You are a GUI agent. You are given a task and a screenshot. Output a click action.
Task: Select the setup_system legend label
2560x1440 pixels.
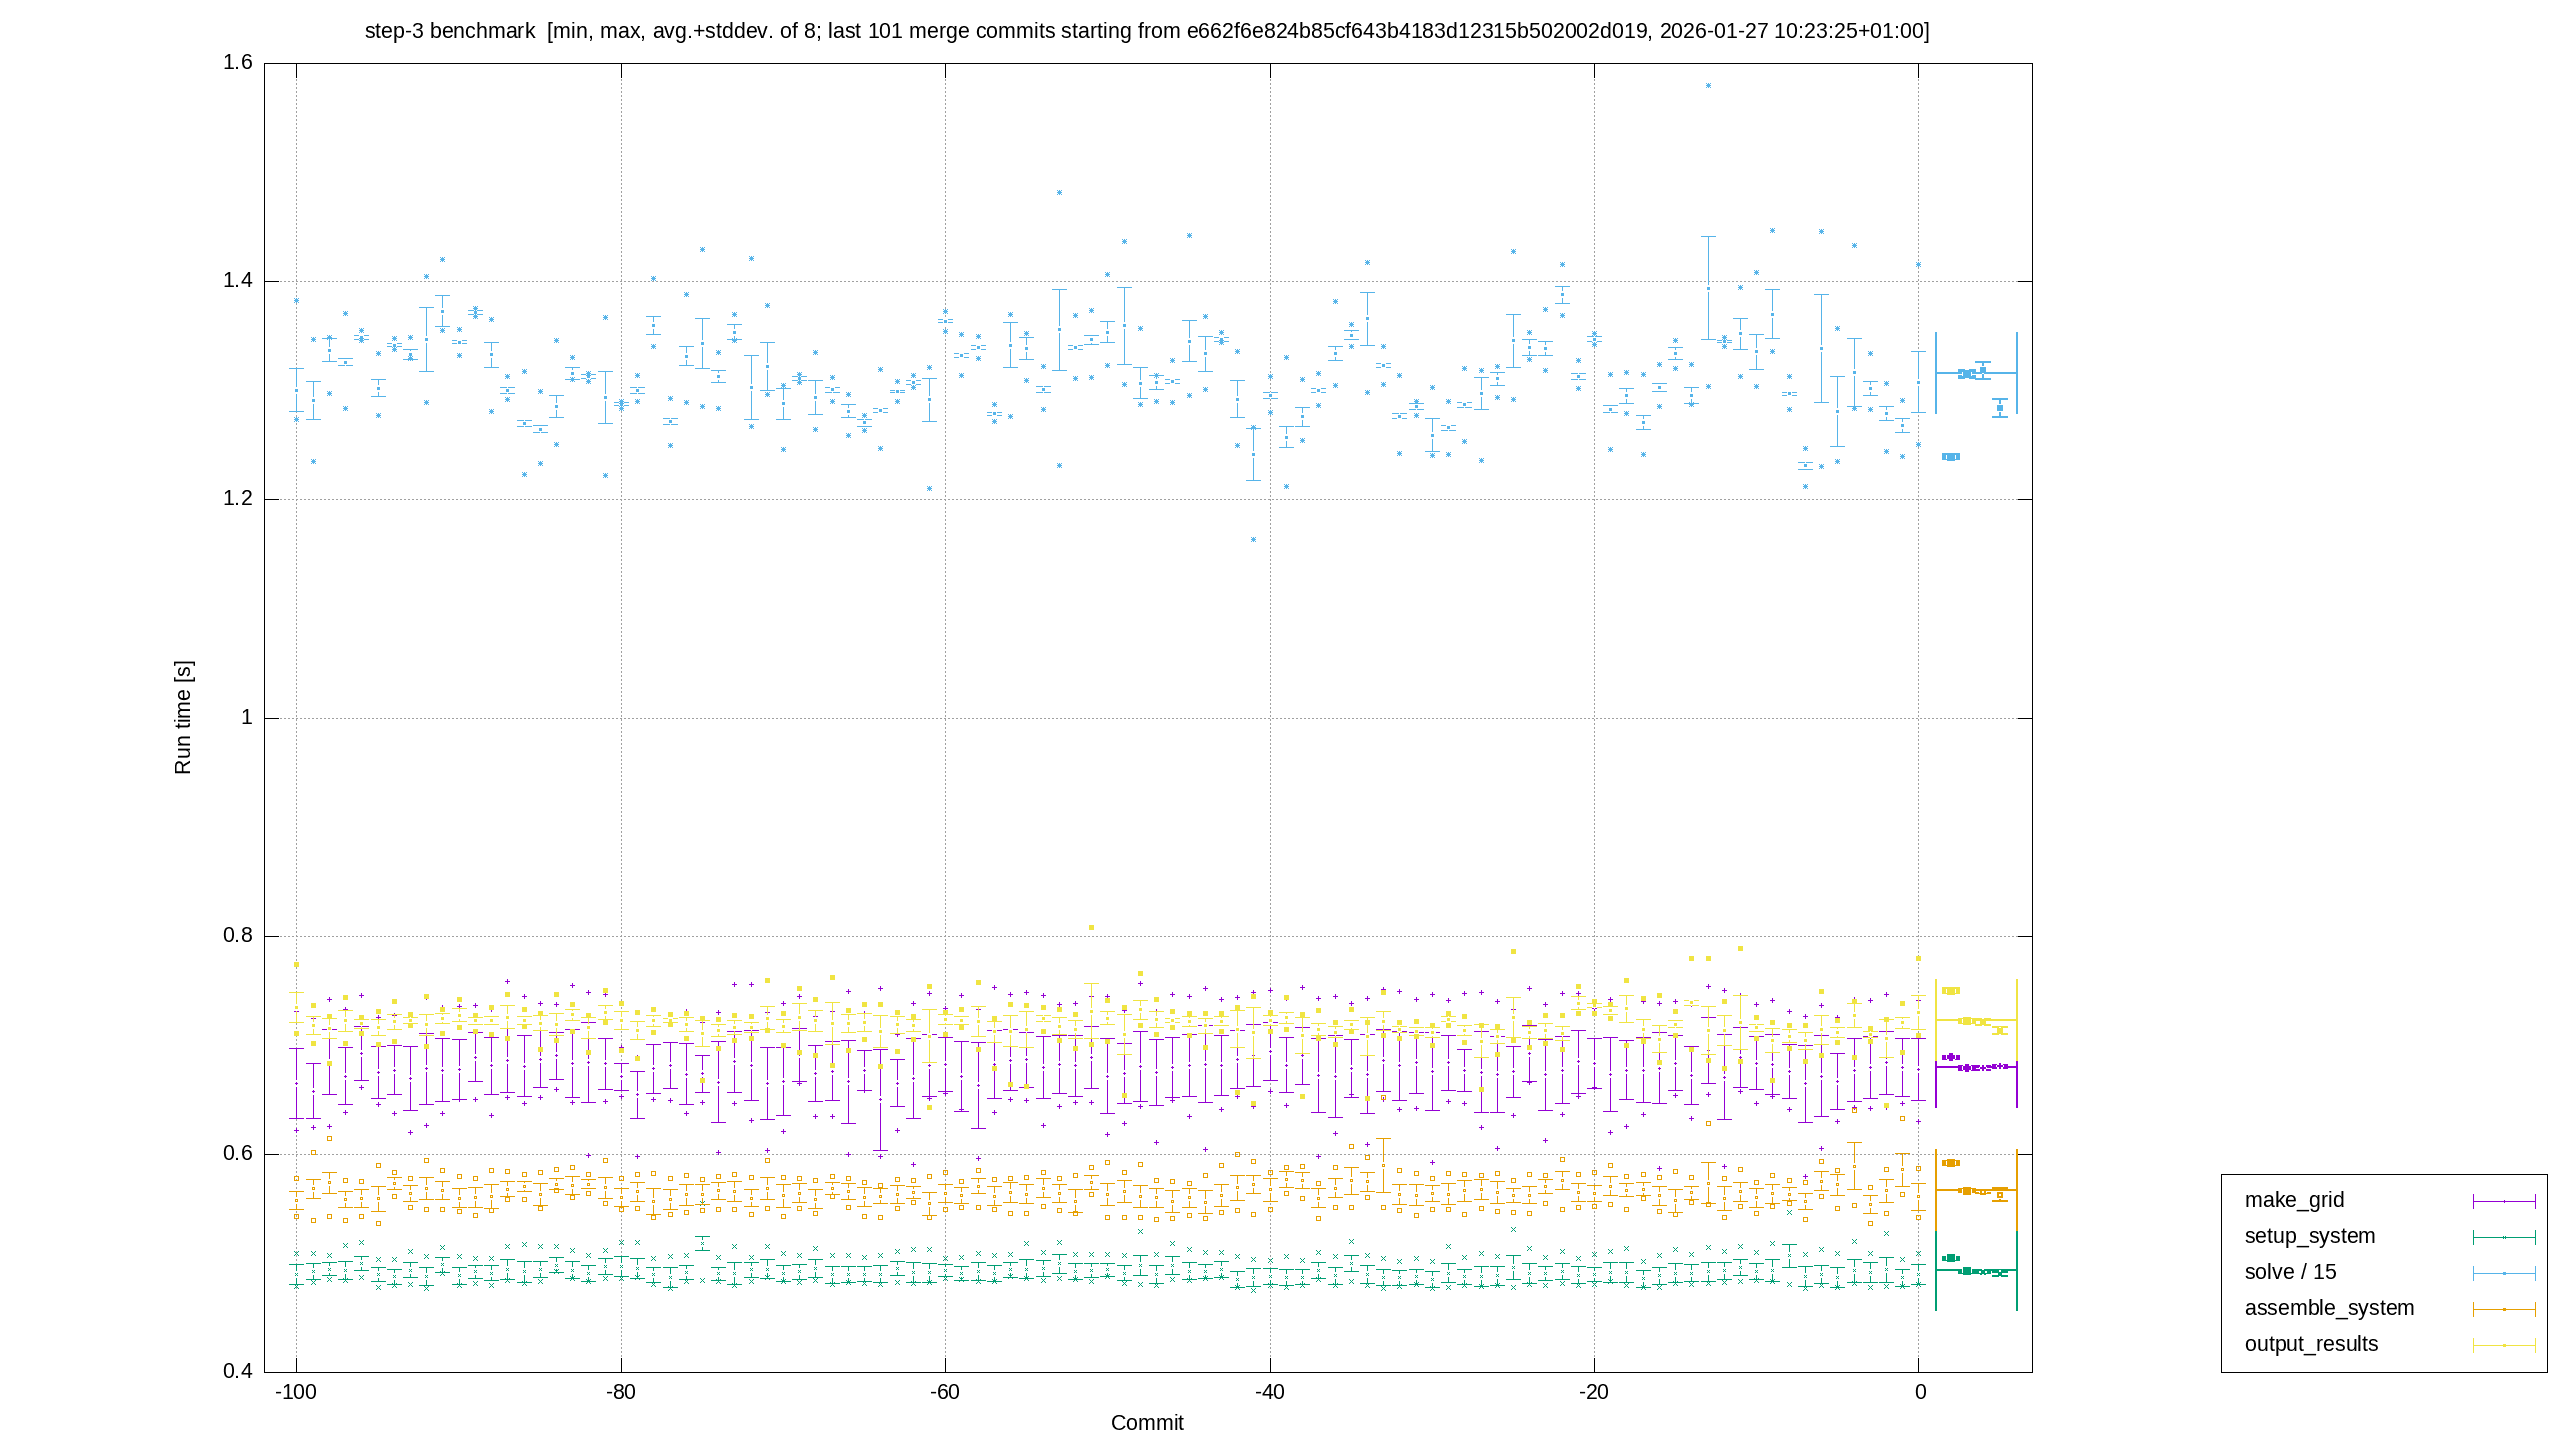tap(2309, 1236)
